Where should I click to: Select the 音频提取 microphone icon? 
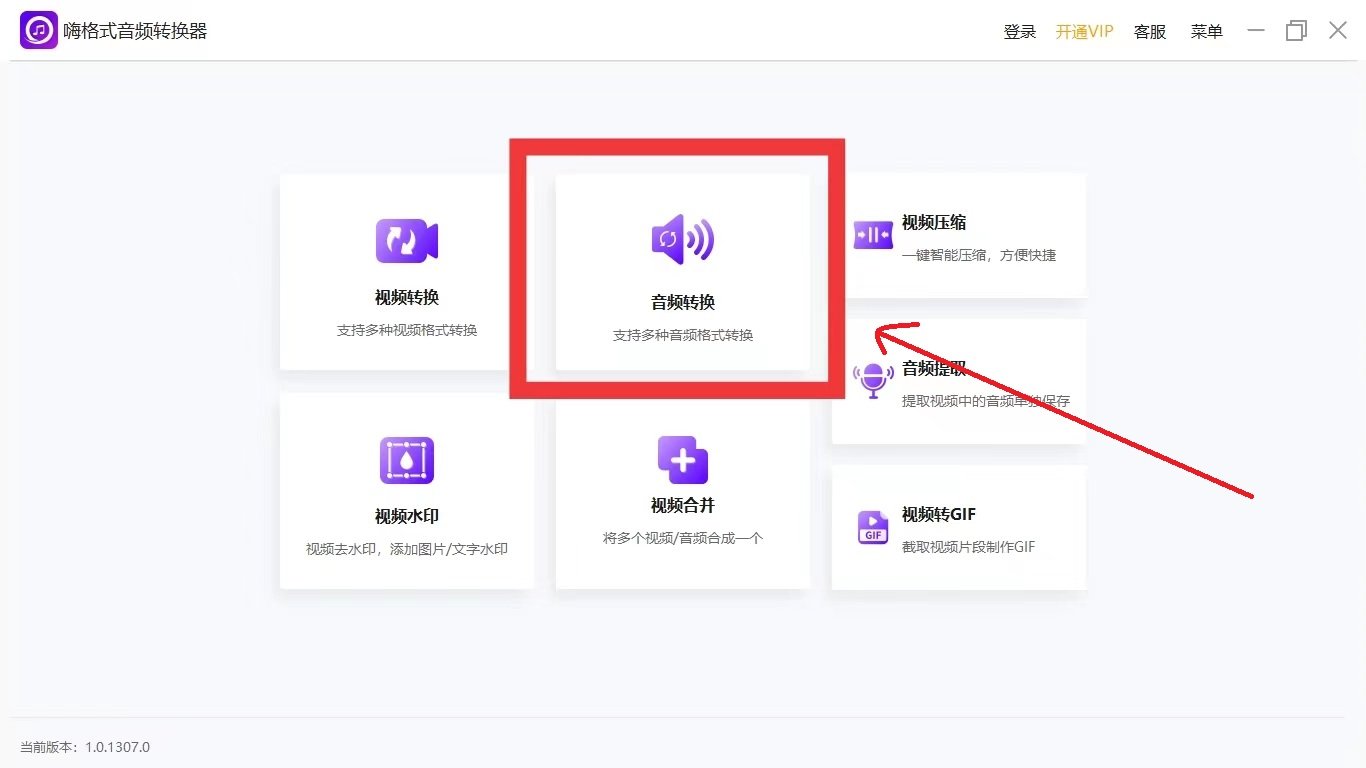pyautogui.click(x=872, y=380)
